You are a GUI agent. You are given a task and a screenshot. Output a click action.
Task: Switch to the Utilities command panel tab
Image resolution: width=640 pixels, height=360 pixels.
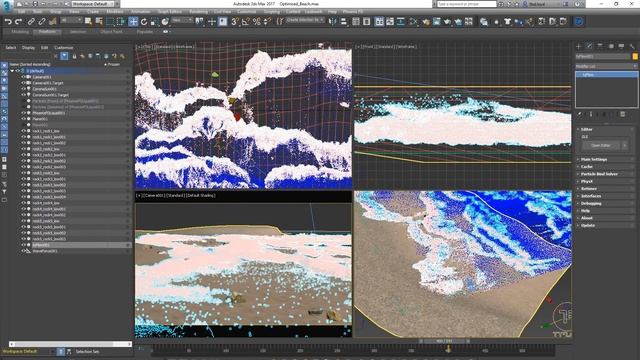632,46
